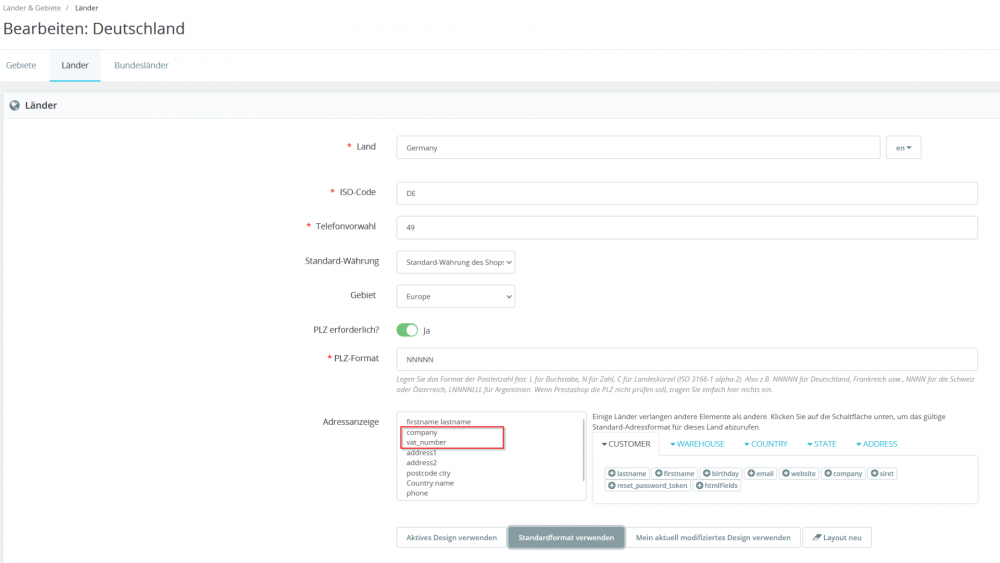Click the 'address2' line in Adressanzeige
This screenshot has width=1000, height=563.
click(421, 462)
